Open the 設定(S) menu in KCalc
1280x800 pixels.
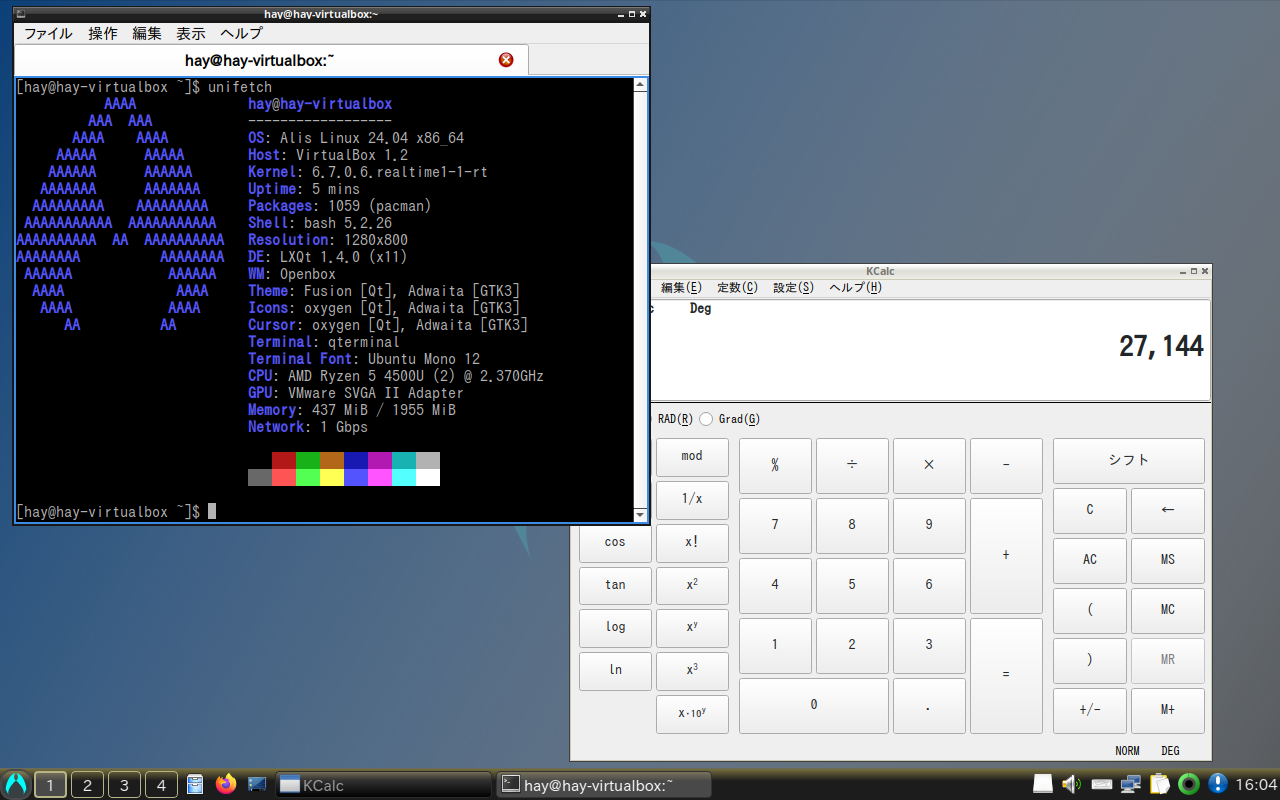point(793,288)
